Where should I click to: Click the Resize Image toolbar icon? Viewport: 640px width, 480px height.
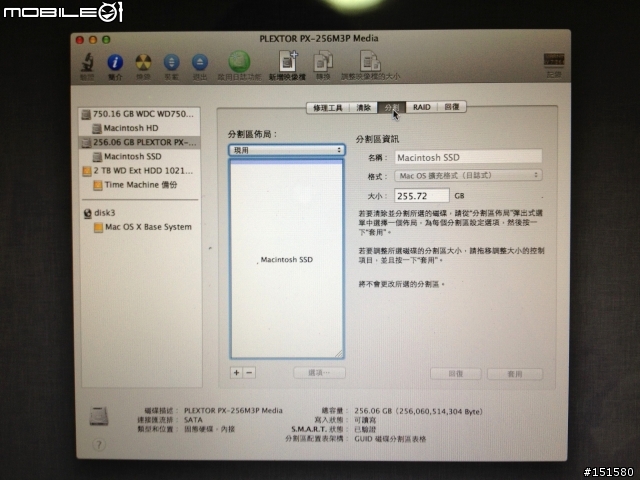[370, 61]
